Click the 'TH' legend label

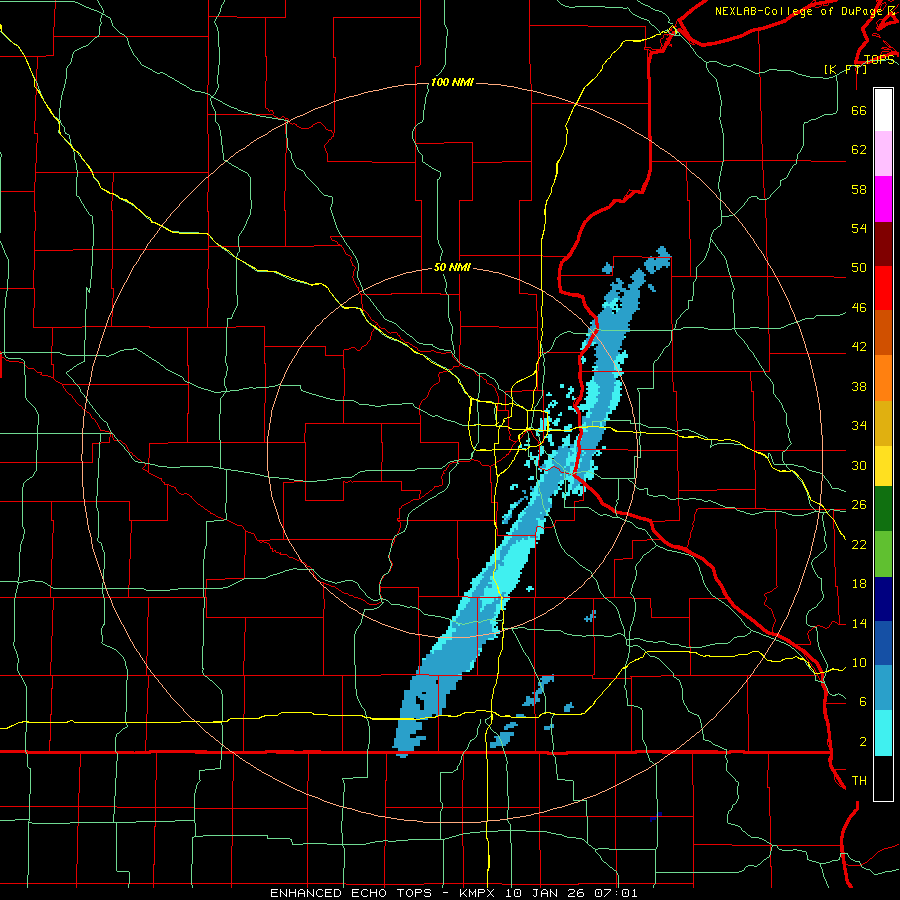[859, 781]
